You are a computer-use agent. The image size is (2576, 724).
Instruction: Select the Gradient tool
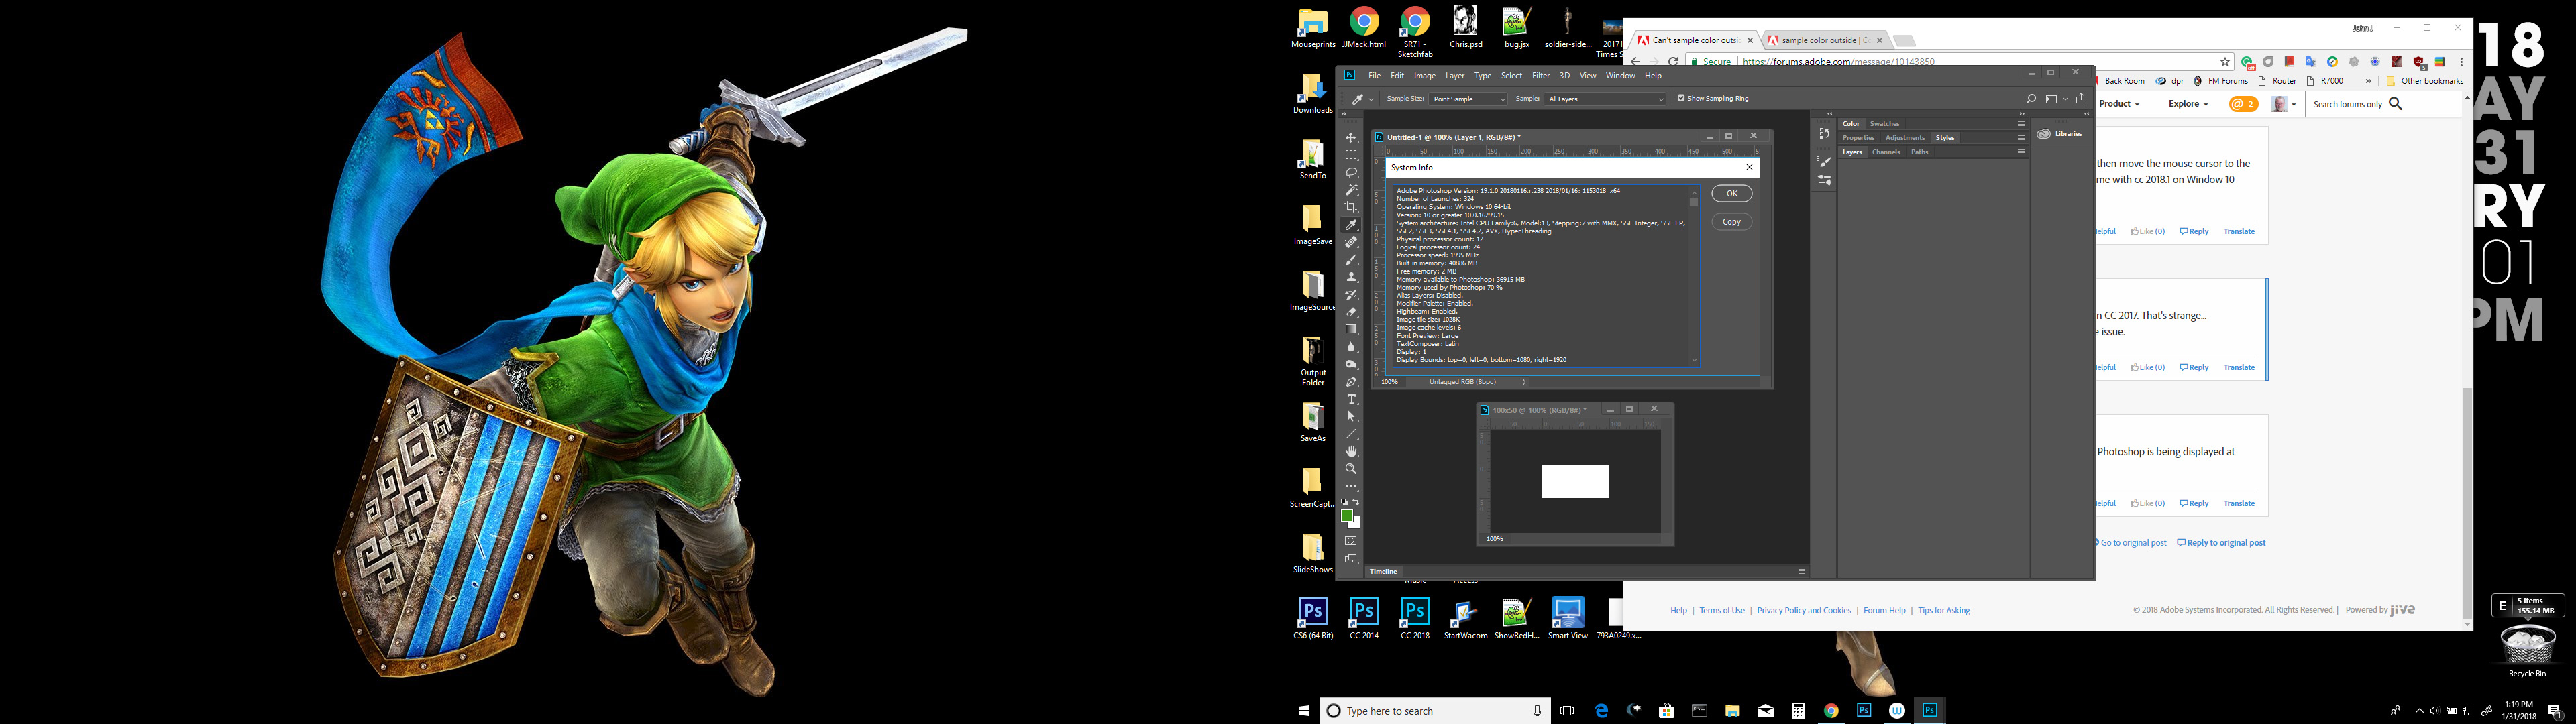pos(1351,329)
